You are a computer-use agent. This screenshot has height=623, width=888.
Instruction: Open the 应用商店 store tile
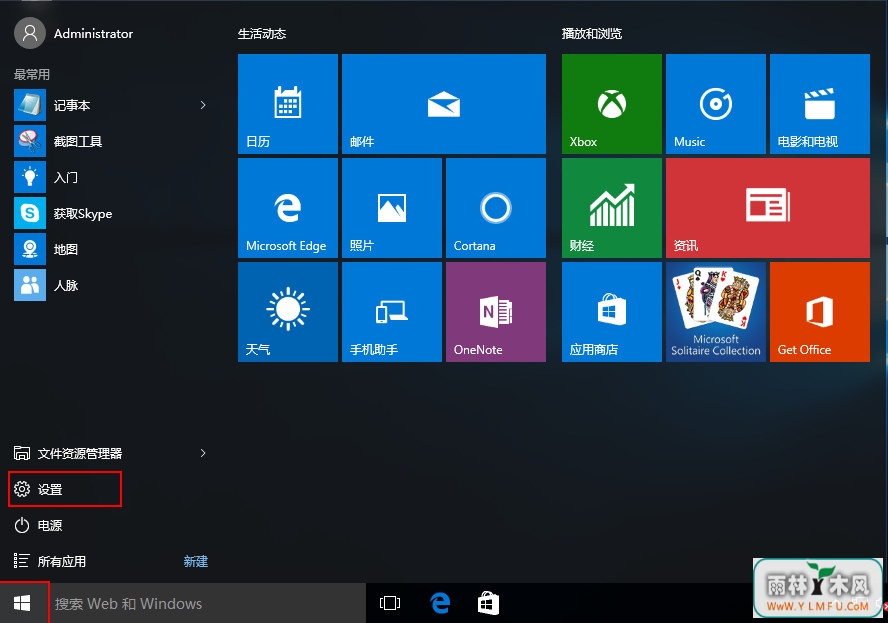coord(612,312)
